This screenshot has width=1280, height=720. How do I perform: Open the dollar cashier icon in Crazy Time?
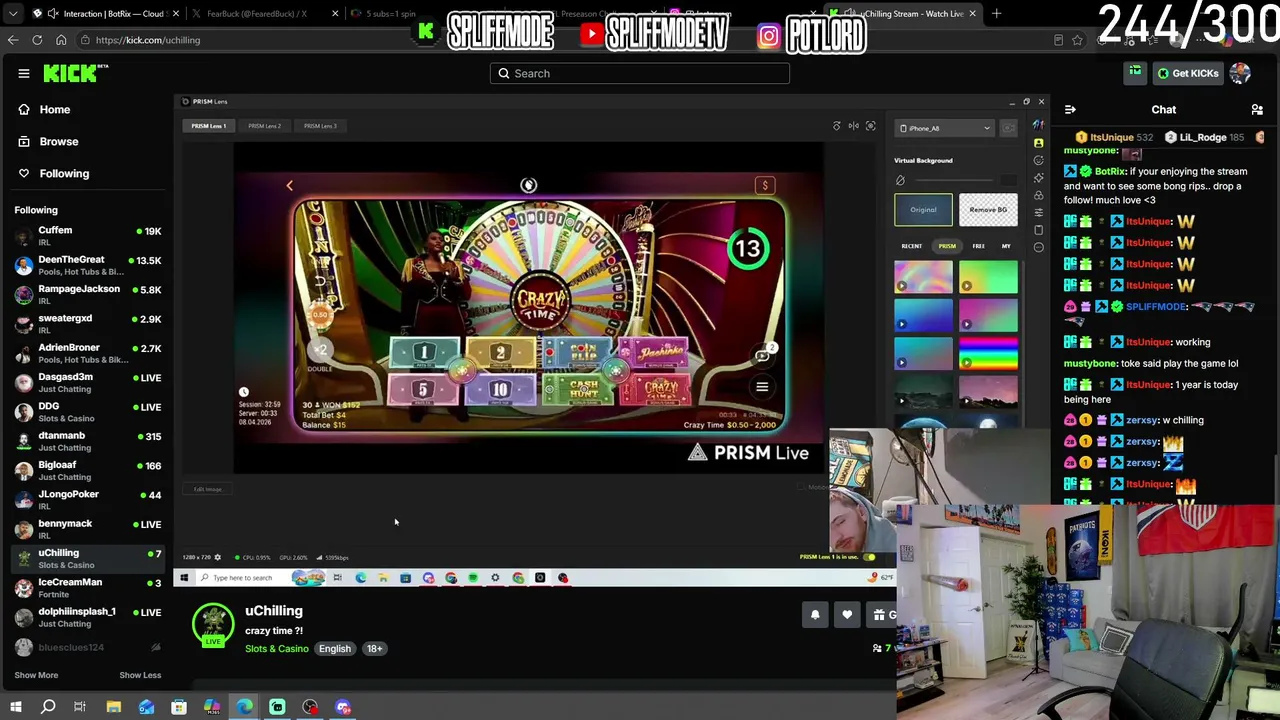765,185
